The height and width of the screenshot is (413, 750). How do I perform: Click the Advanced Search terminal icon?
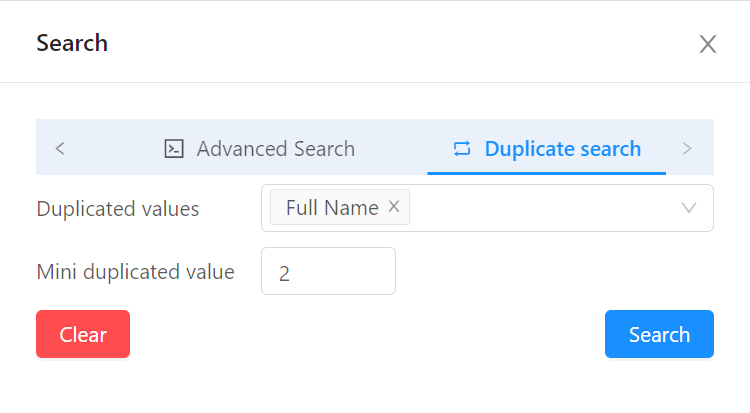(174, 149)
